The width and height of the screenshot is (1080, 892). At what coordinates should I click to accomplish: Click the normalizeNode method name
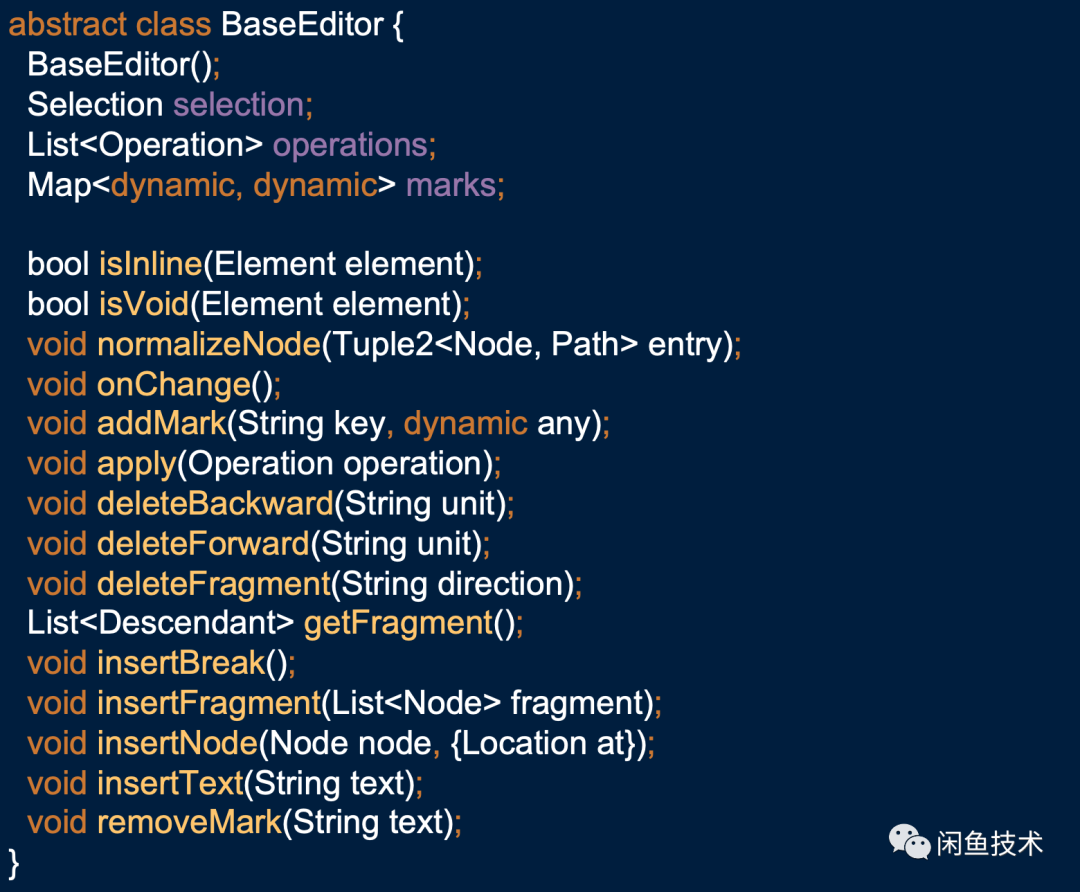click(208, 344)
